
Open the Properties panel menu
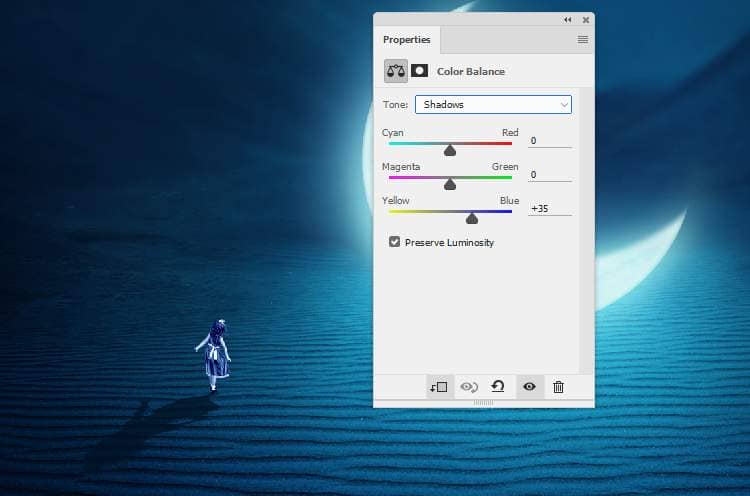click(x=583, y=40)
